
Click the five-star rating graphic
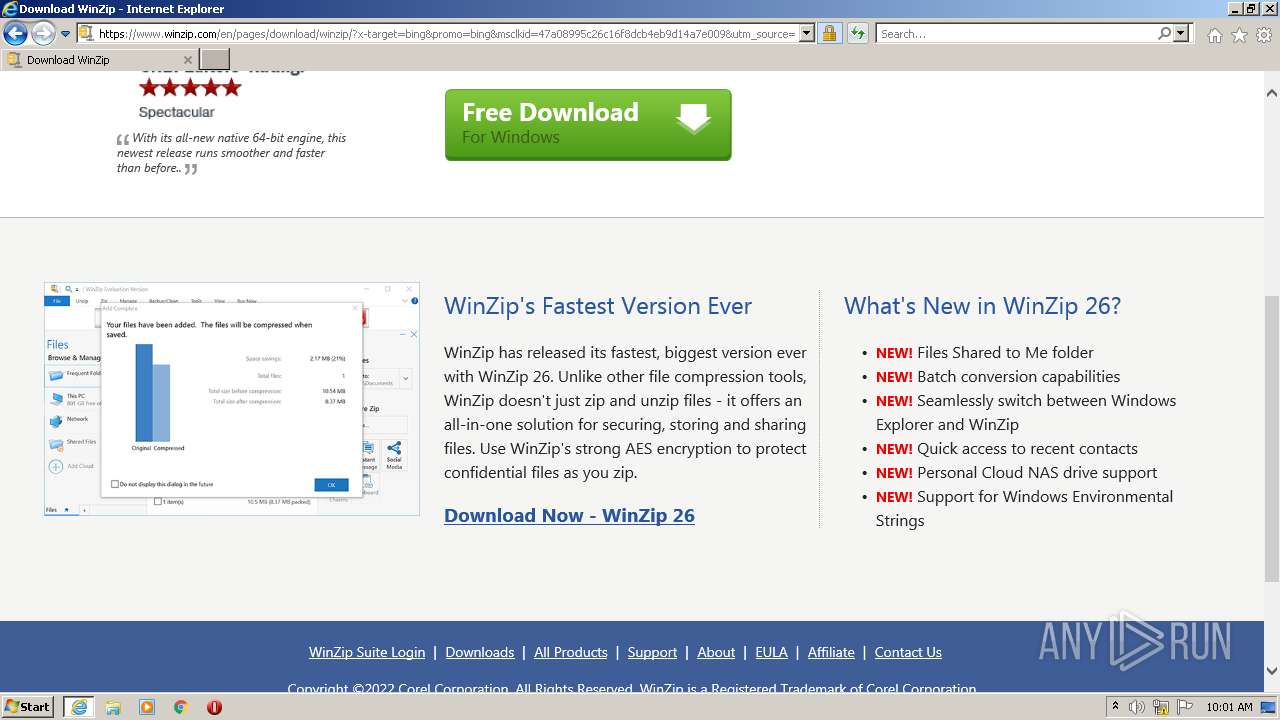coord(190,87)
